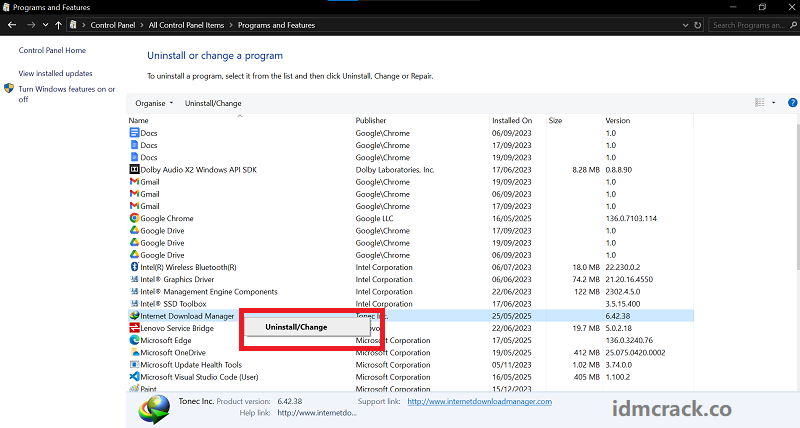800x428 pixels.
Task: Click the All Control Panel Items breadcrumb
Action: click(186, 25)
